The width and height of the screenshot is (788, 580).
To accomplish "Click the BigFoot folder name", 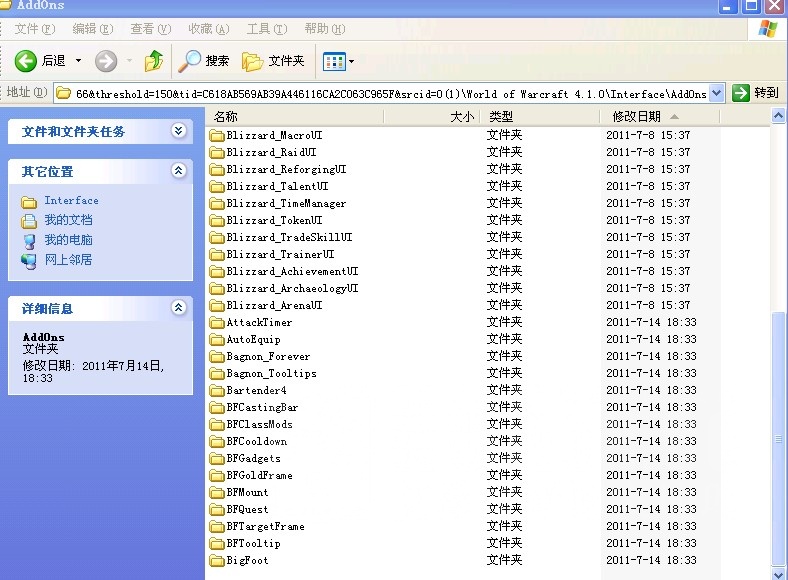I will click(x=247, y=560).
